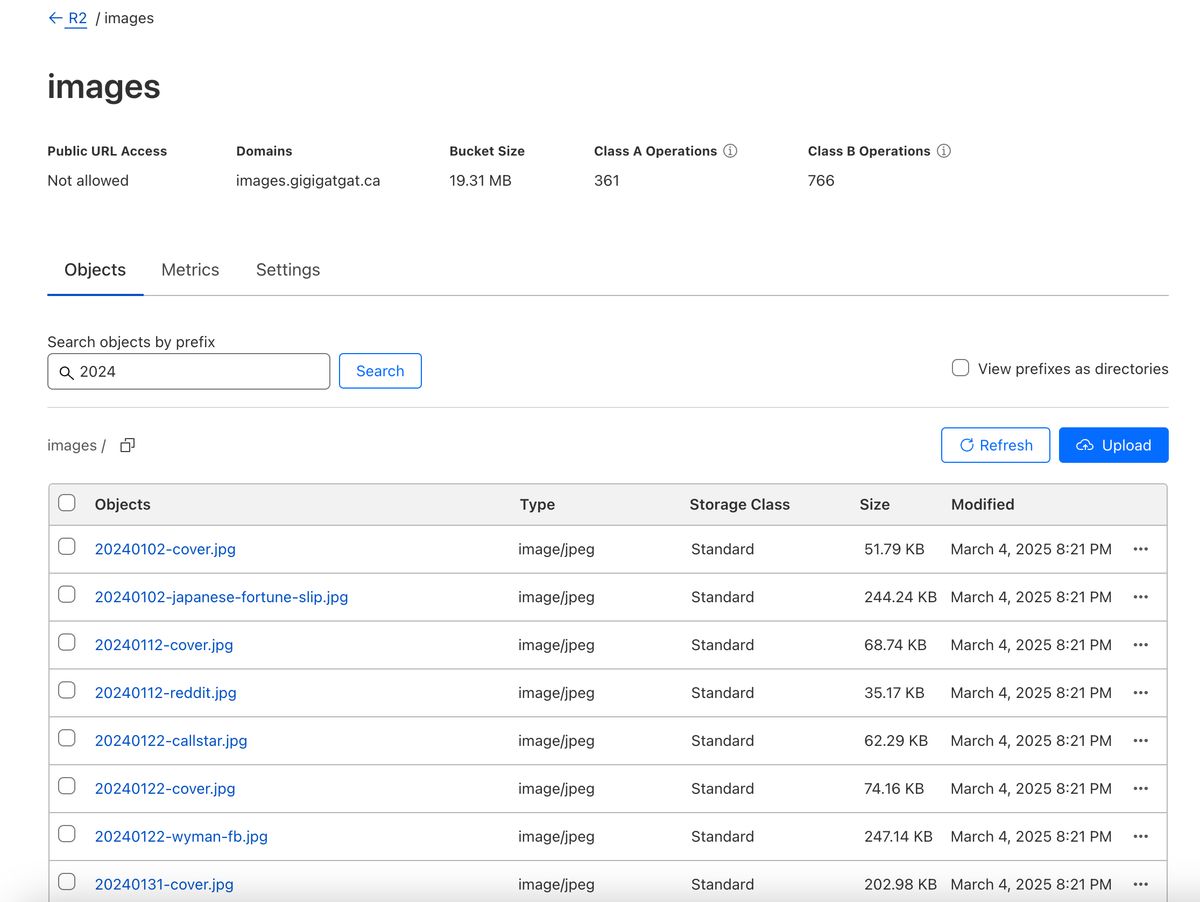Viewport: 1200px width, 902px height.
Task: Click the 19.31 MB bucket size value
Action: tap(480, 181)
